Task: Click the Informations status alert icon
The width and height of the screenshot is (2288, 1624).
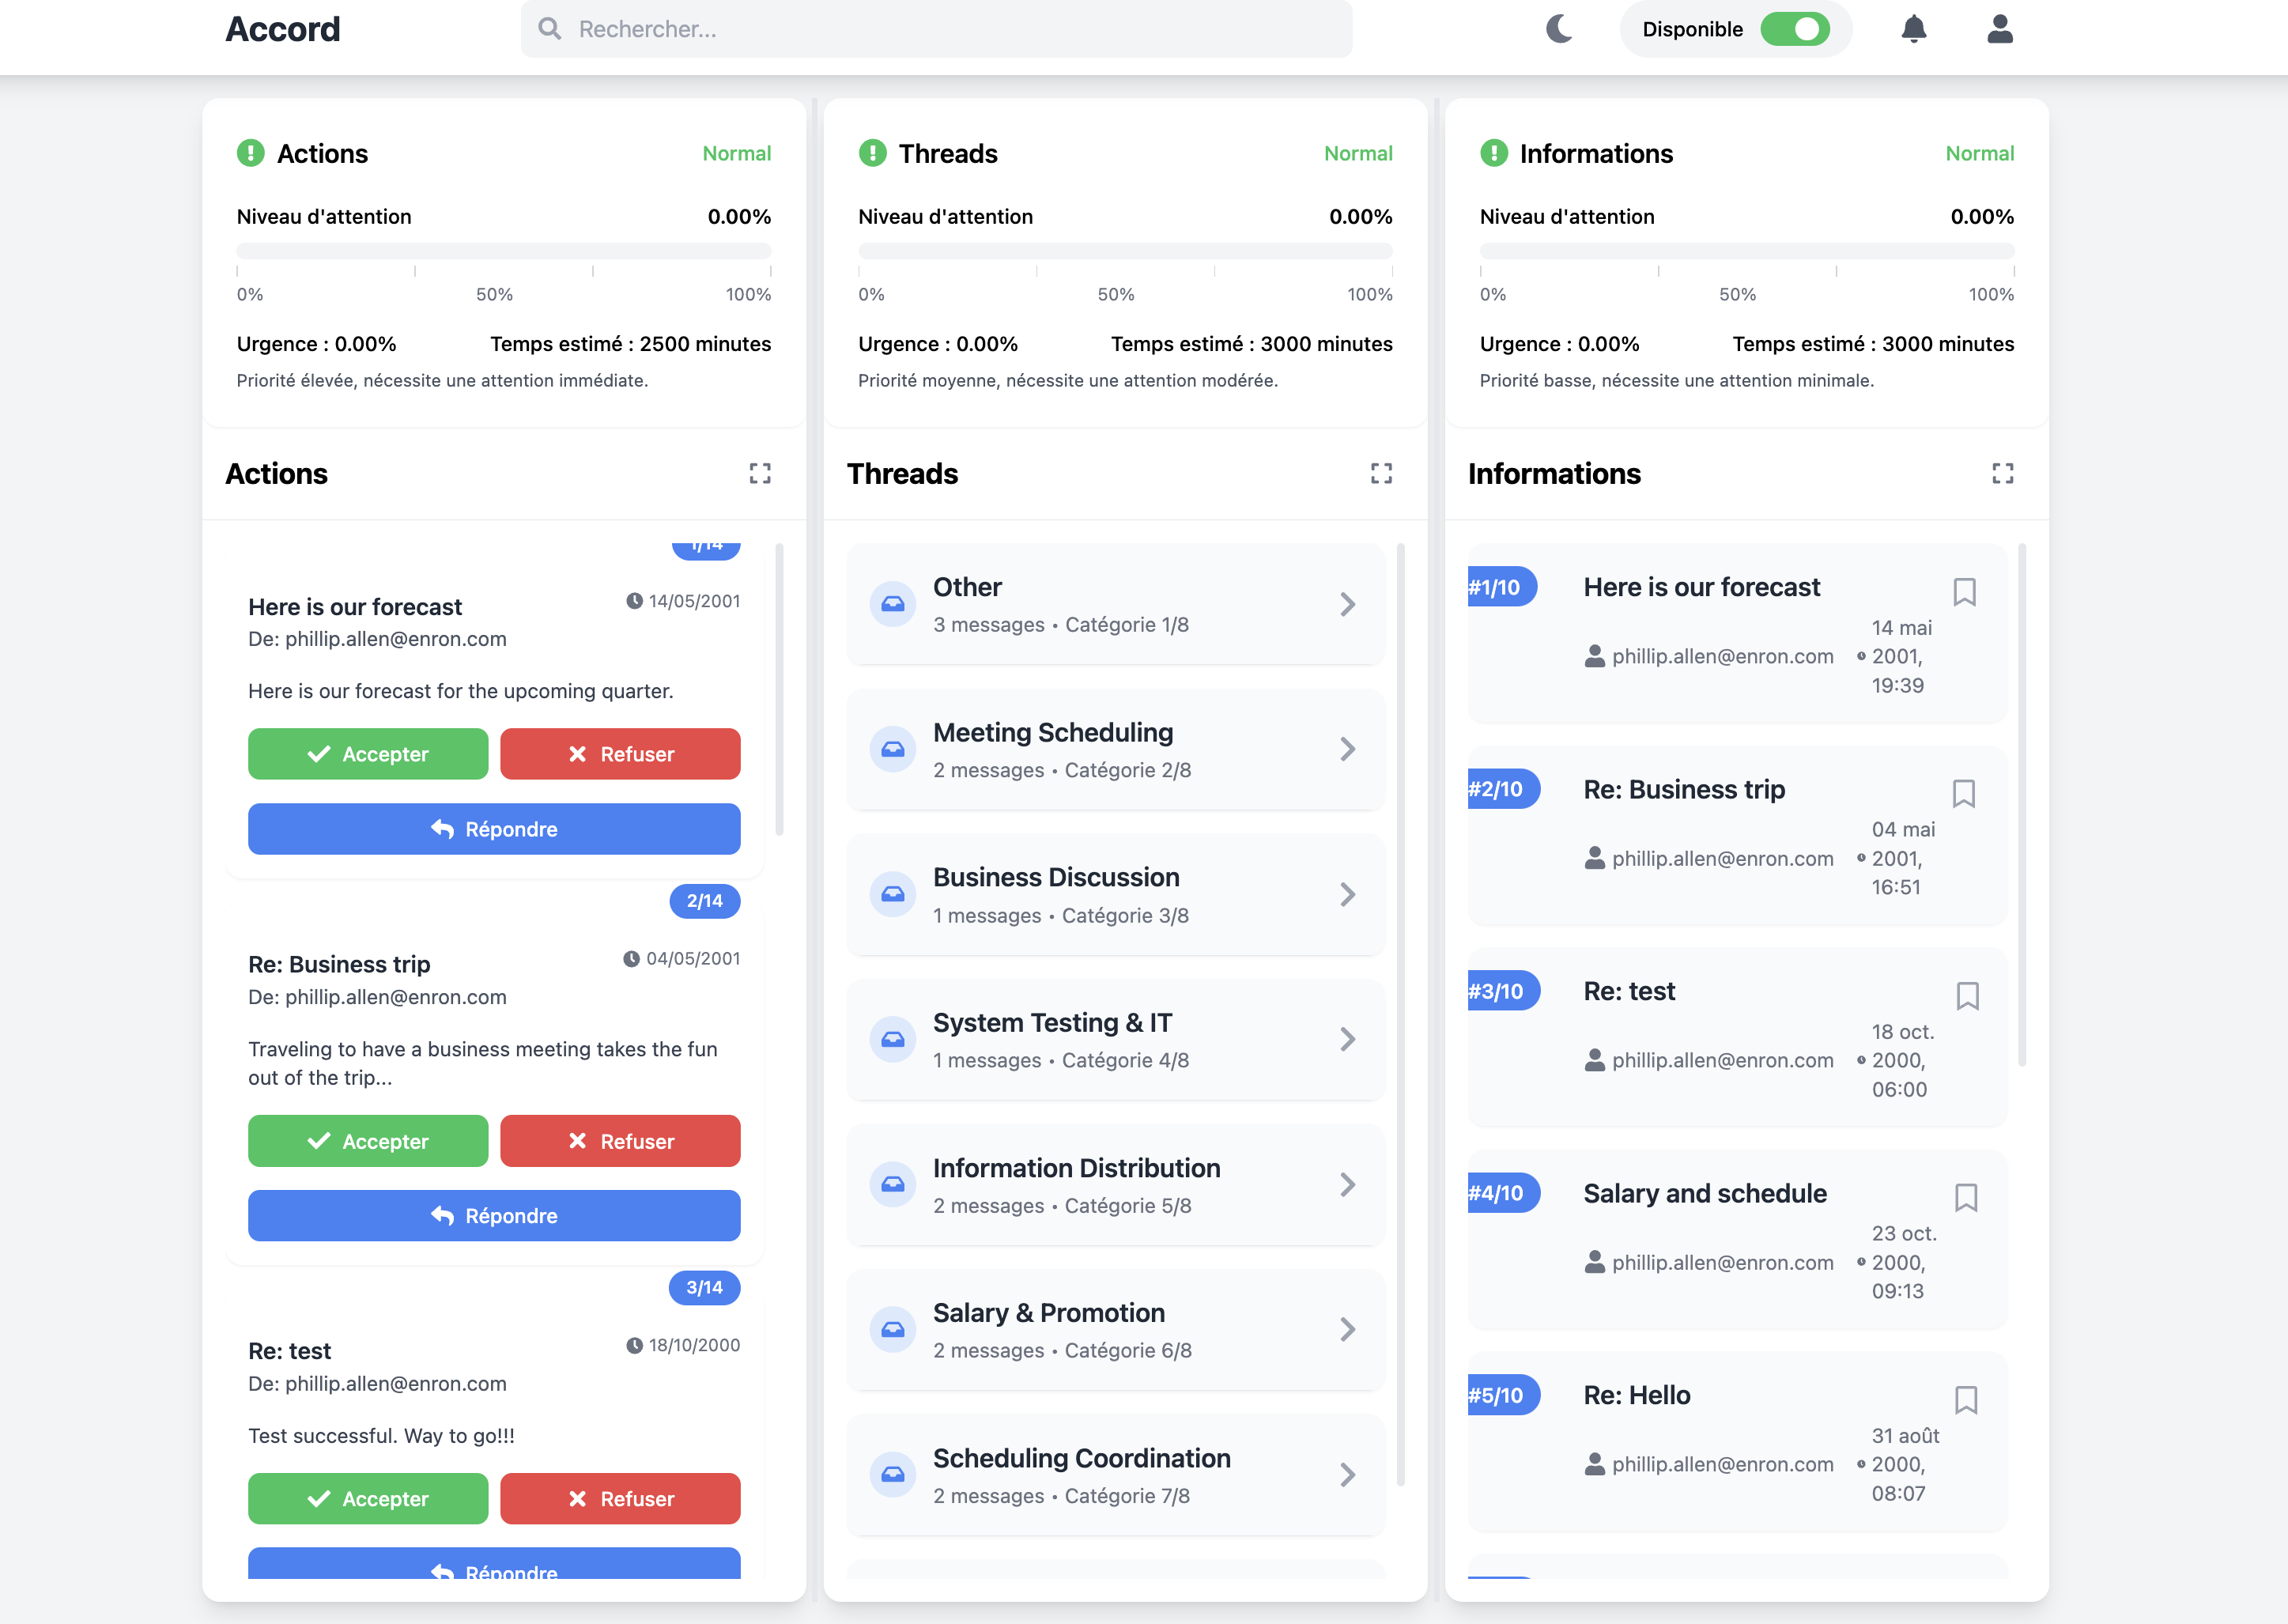Action: (1493, 153)
